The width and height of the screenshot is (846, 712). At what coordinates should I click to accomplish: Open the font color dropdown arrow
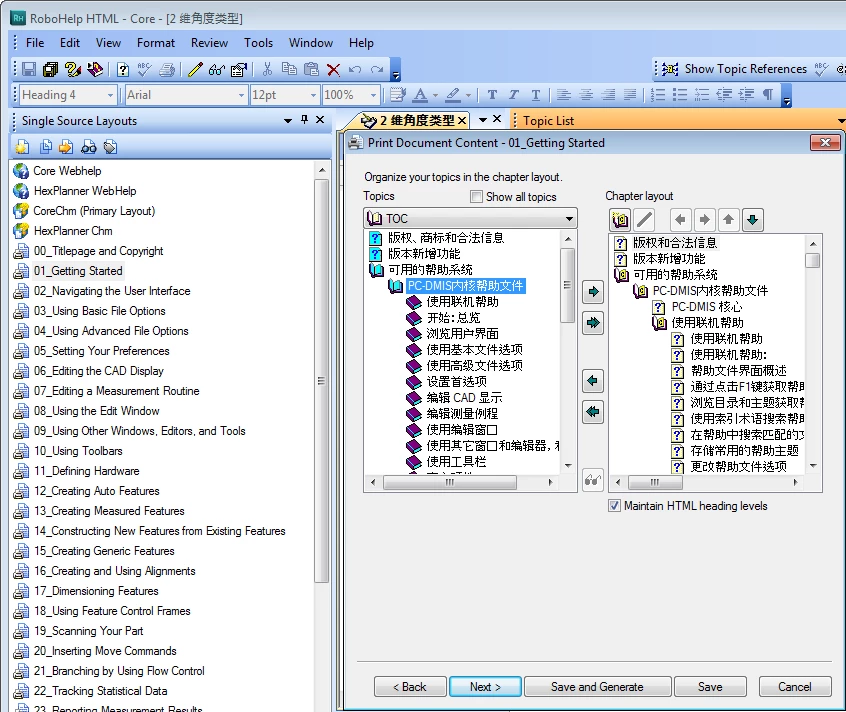[435, 95]
